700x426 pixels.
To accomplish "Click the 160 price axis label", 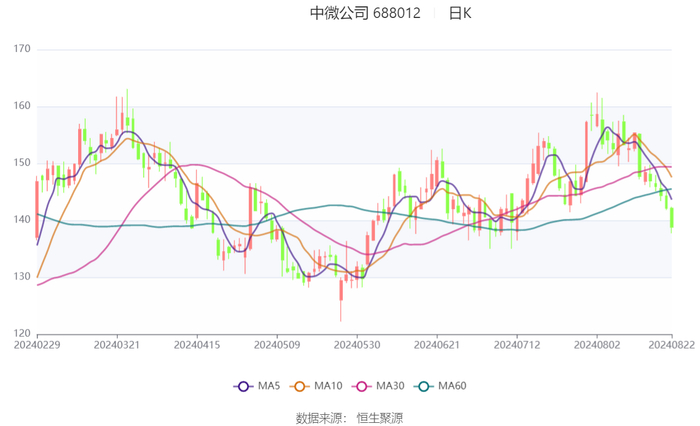I will 22,106.
